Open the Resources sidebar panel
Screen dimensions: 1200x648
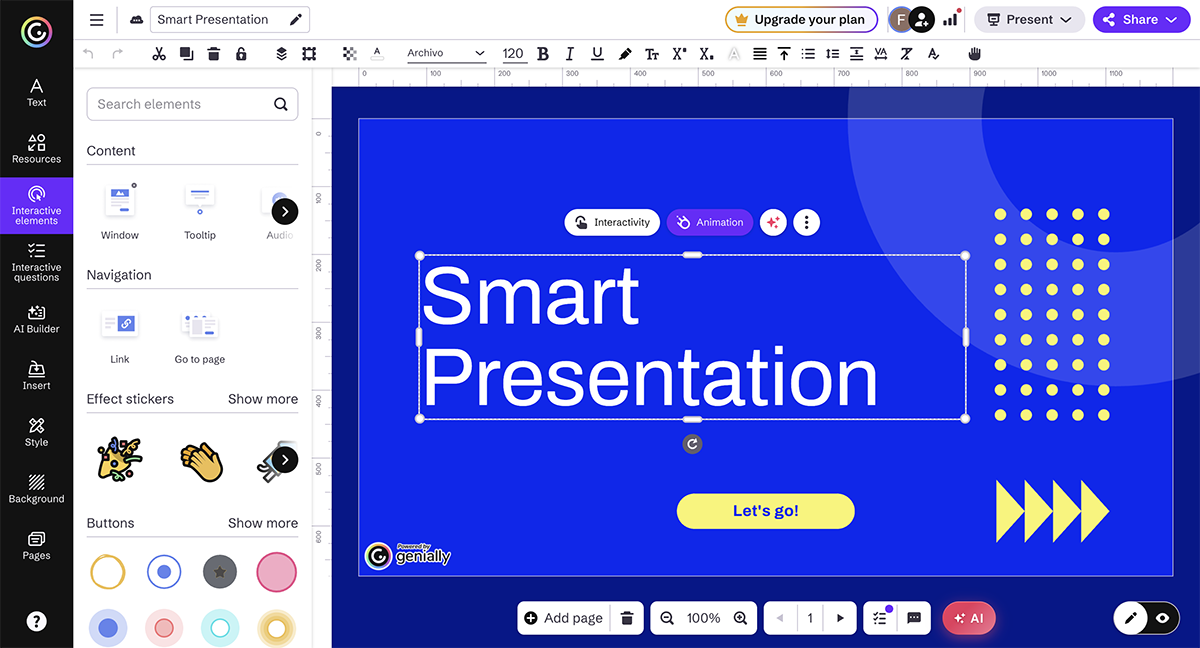click(x=36, y=149)
